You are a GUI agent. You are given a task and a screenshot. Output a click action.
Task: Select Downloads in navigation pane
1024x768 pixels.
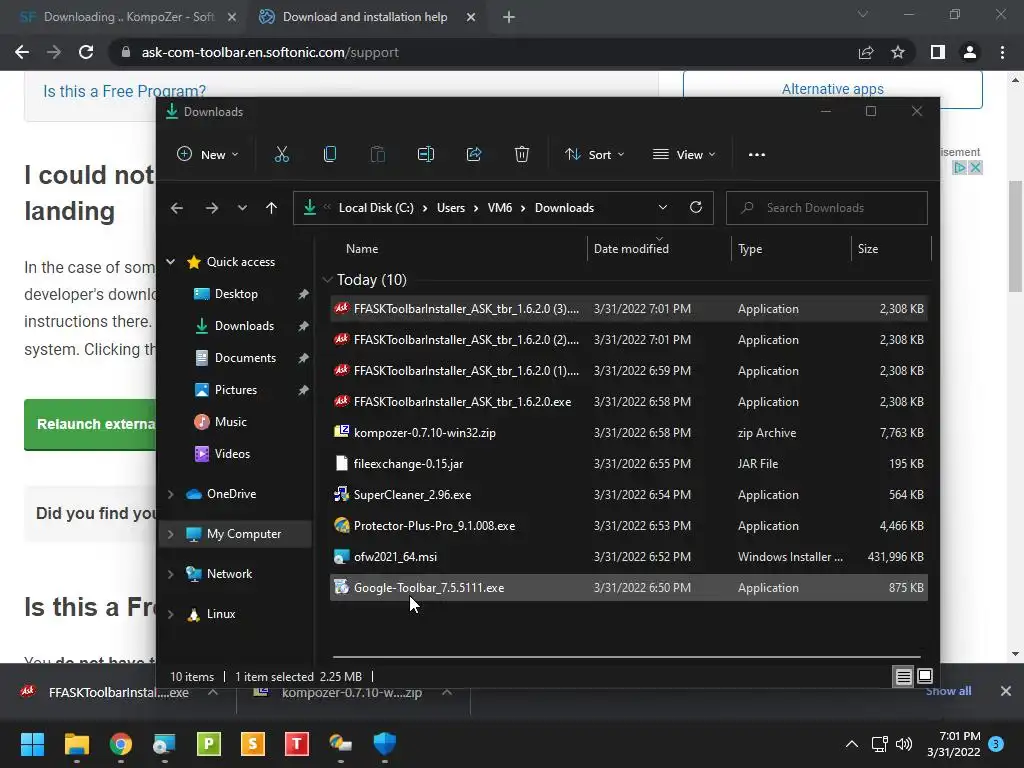click(244, 326)
